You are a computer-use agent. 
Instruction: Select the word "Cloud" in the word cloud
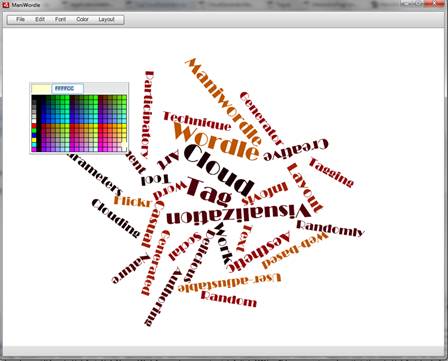point(219,169)
